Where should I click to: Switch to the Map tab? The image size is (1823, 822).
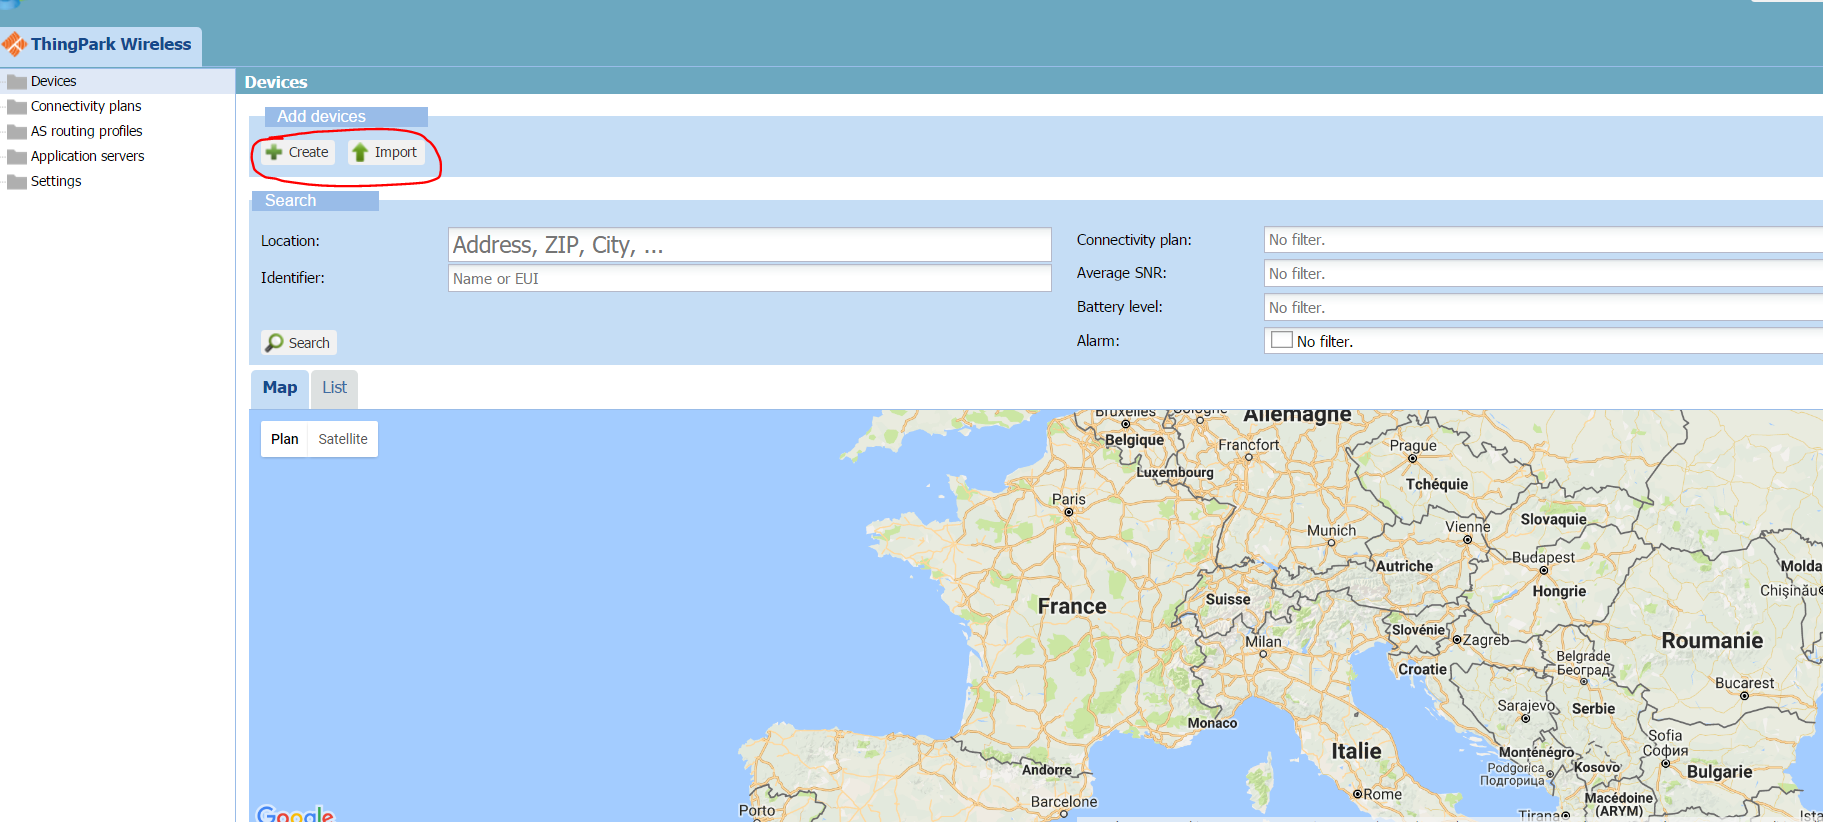click(x=280, y=388)
